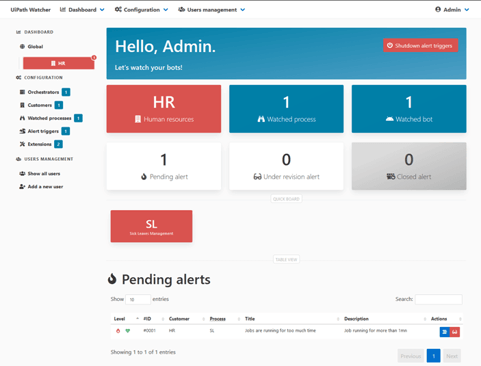This screenshot has width=481, height=366.
Task: Open Alert triggers configuration in sidebar
Action: point(43,131)
